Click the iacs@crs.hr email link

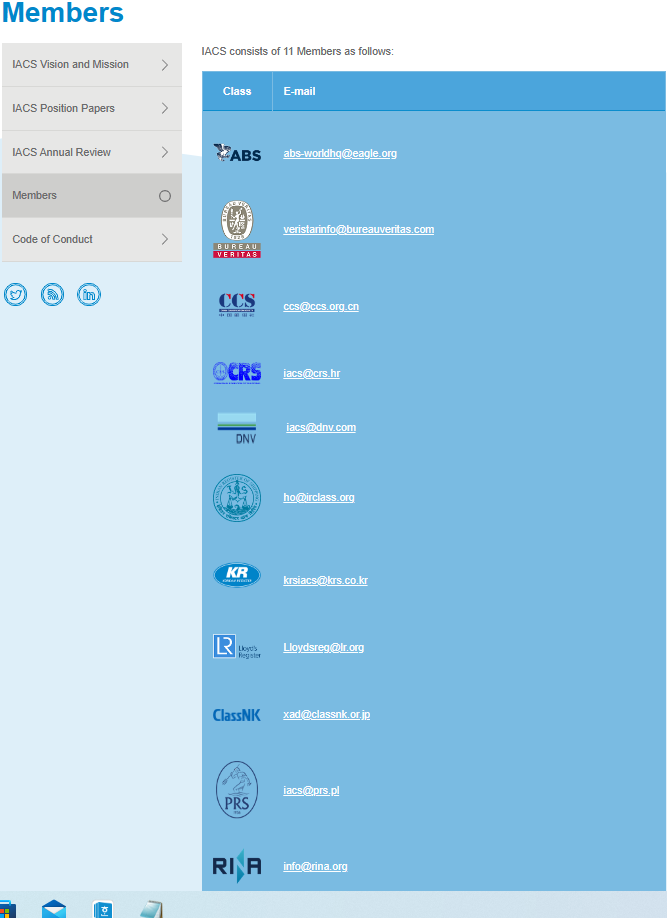[312, 373]
